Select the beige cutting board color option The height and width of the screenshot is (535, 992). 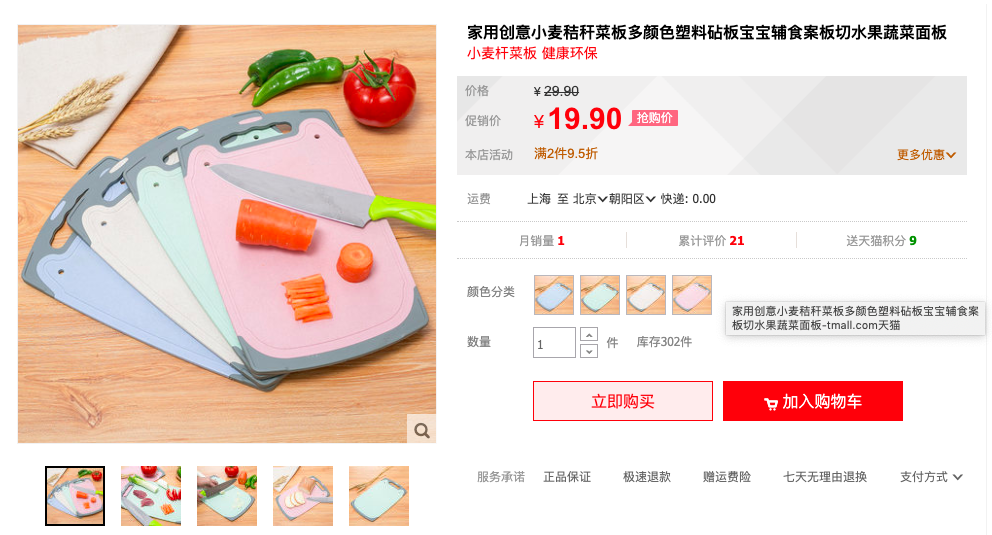pos(646,295)
